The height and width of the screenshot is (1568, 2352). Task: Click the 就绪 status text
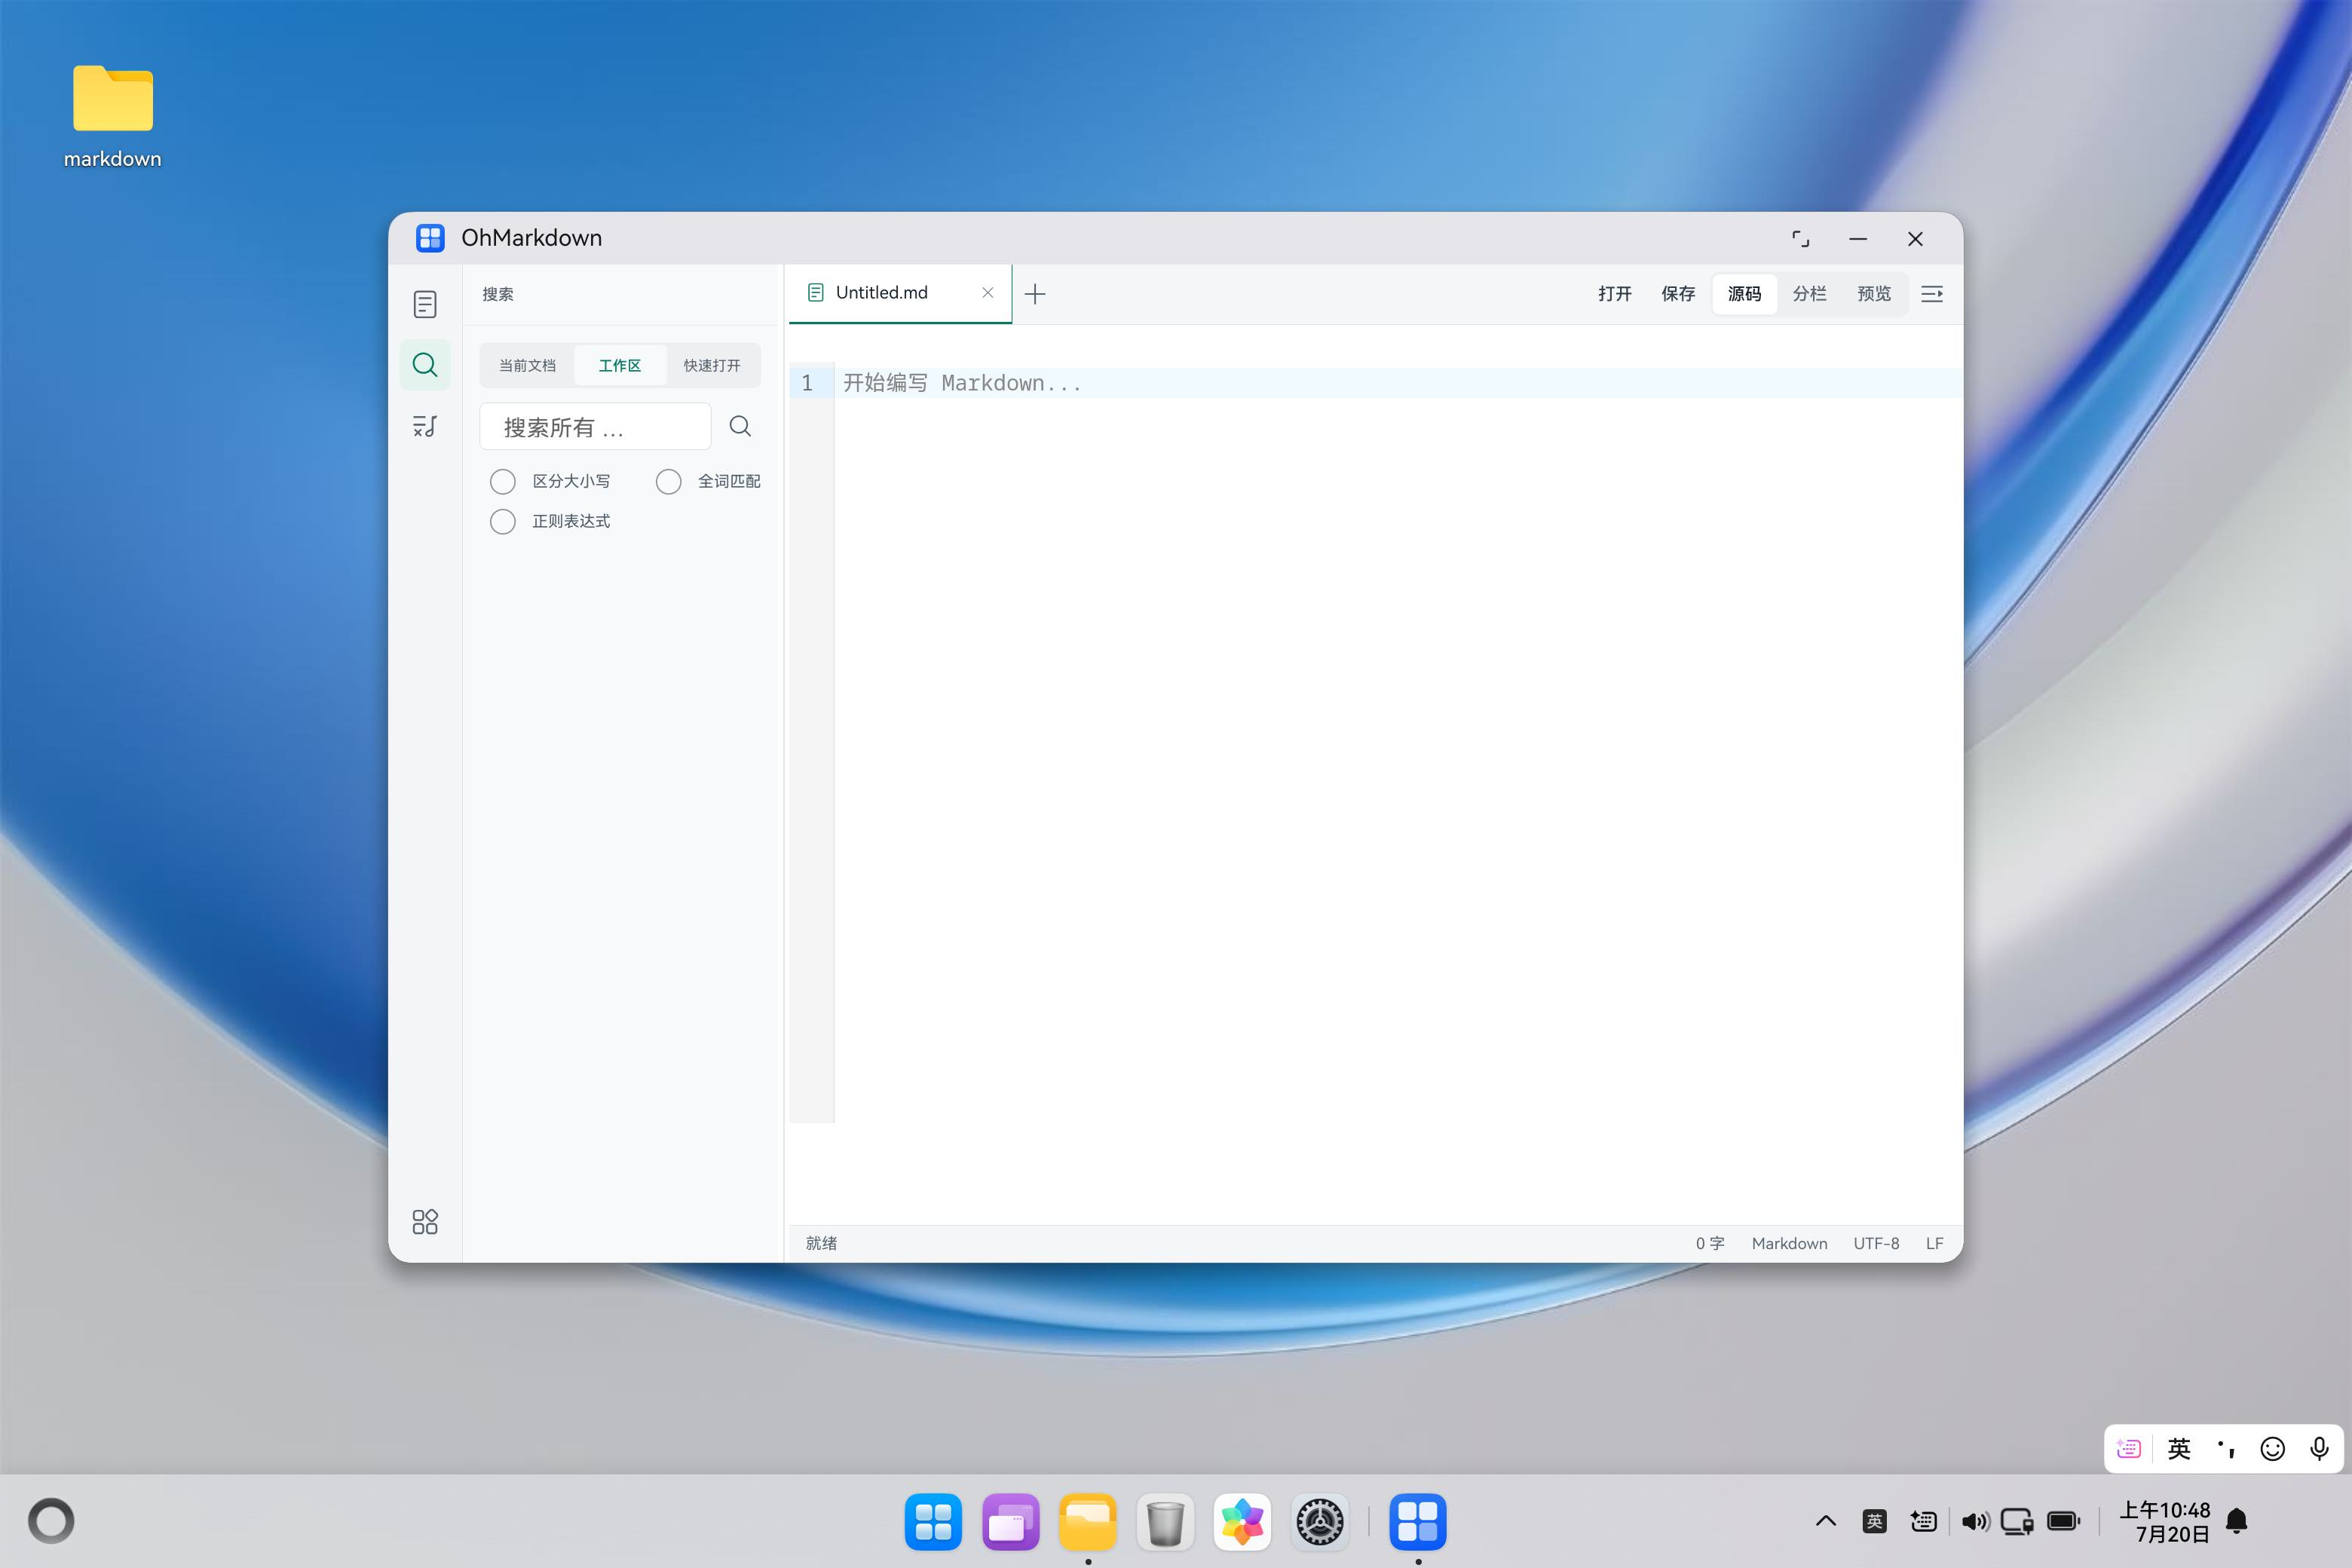click(821, 1243)
